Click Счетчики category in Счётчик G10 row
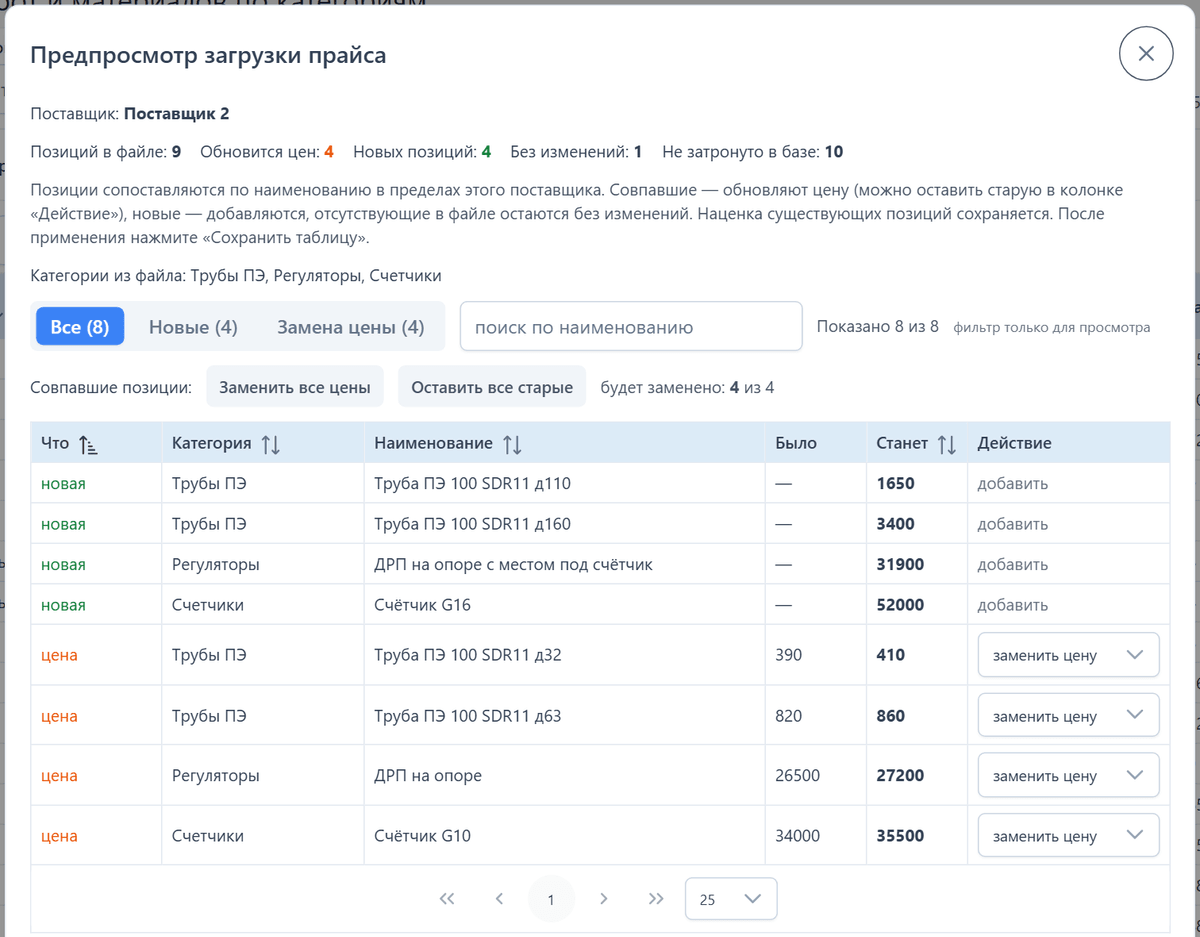Viewport: 1200px width, 937px height. pyautogui.click(x=207, y=836)
